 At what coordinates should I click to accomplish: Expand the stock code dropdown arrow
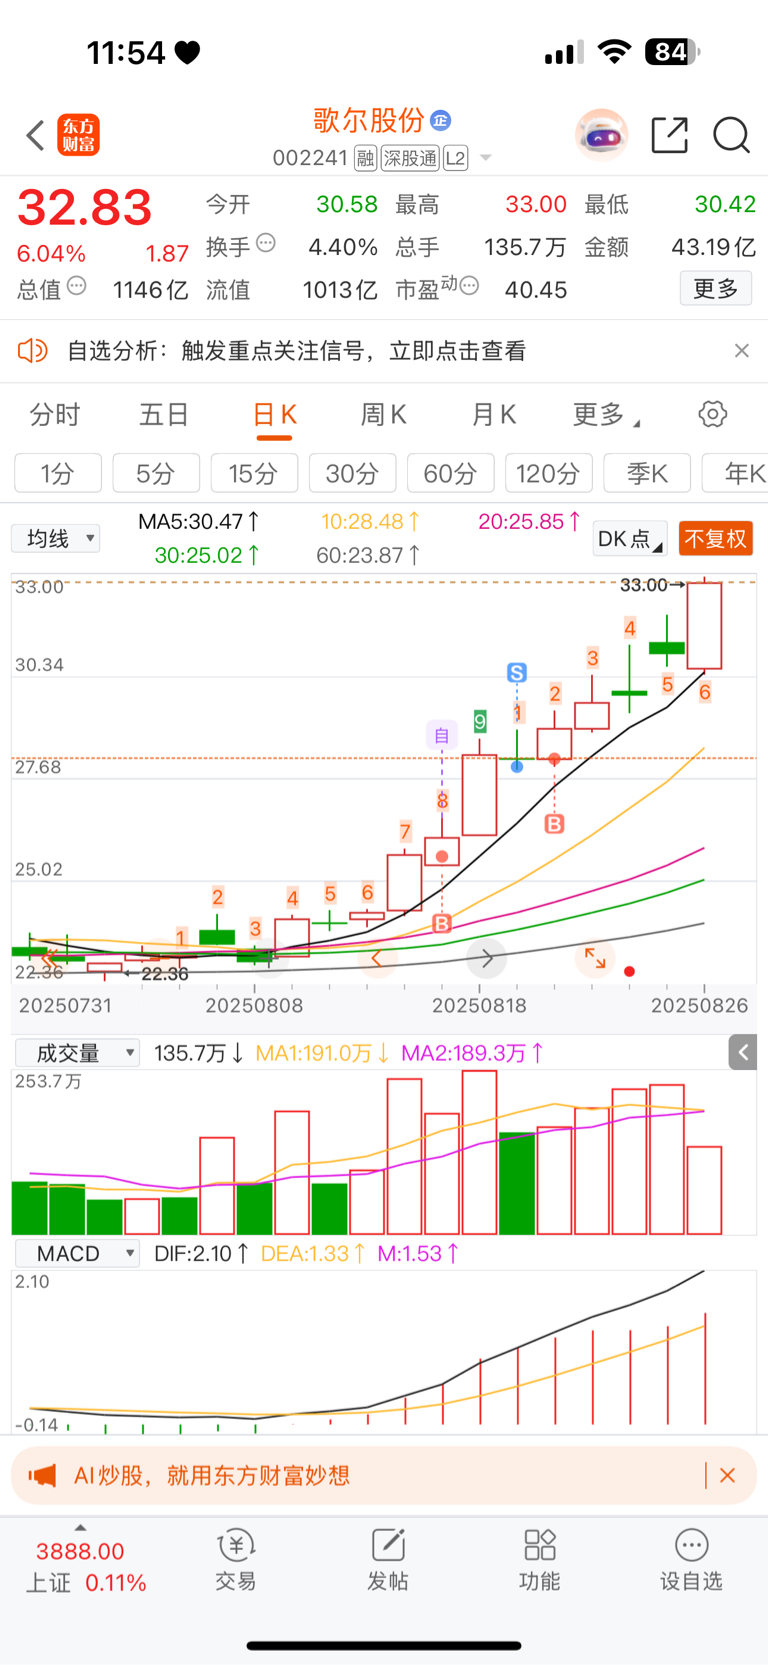[486, 158]
